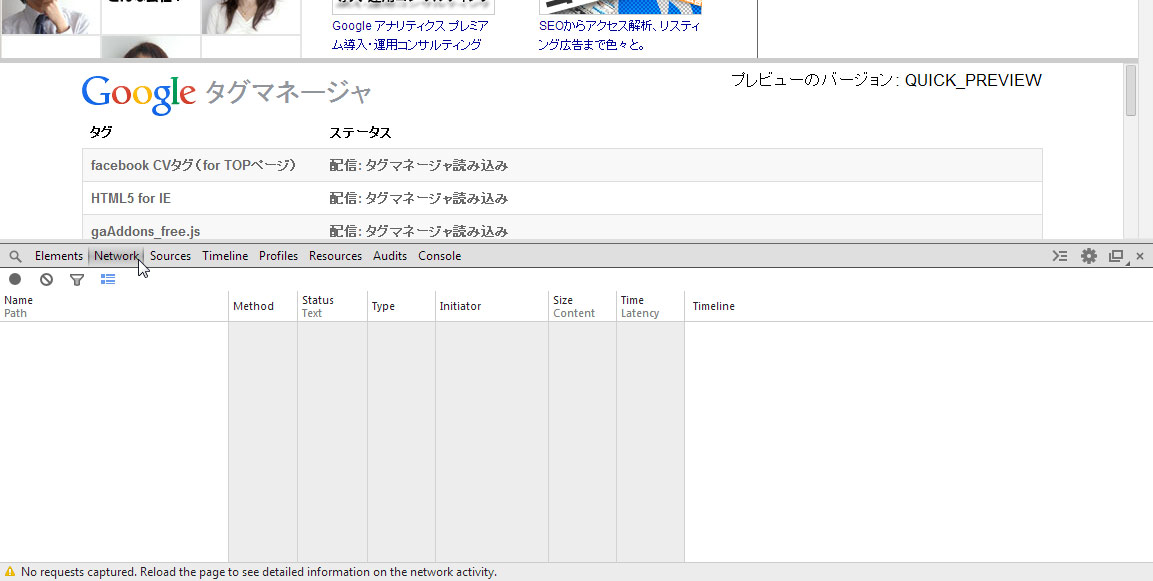The height and width of the screenshot is (581, 1153).
Task: Select the facebook CVタグ row
Action: (x=563, y=165)
